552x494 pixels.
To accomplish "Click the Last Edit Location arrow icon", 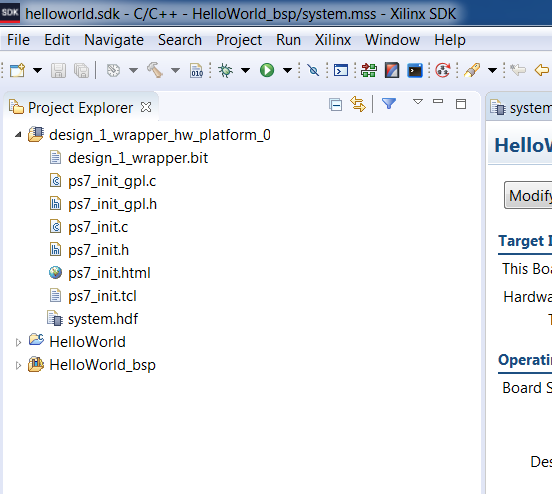I will (518, 70).
